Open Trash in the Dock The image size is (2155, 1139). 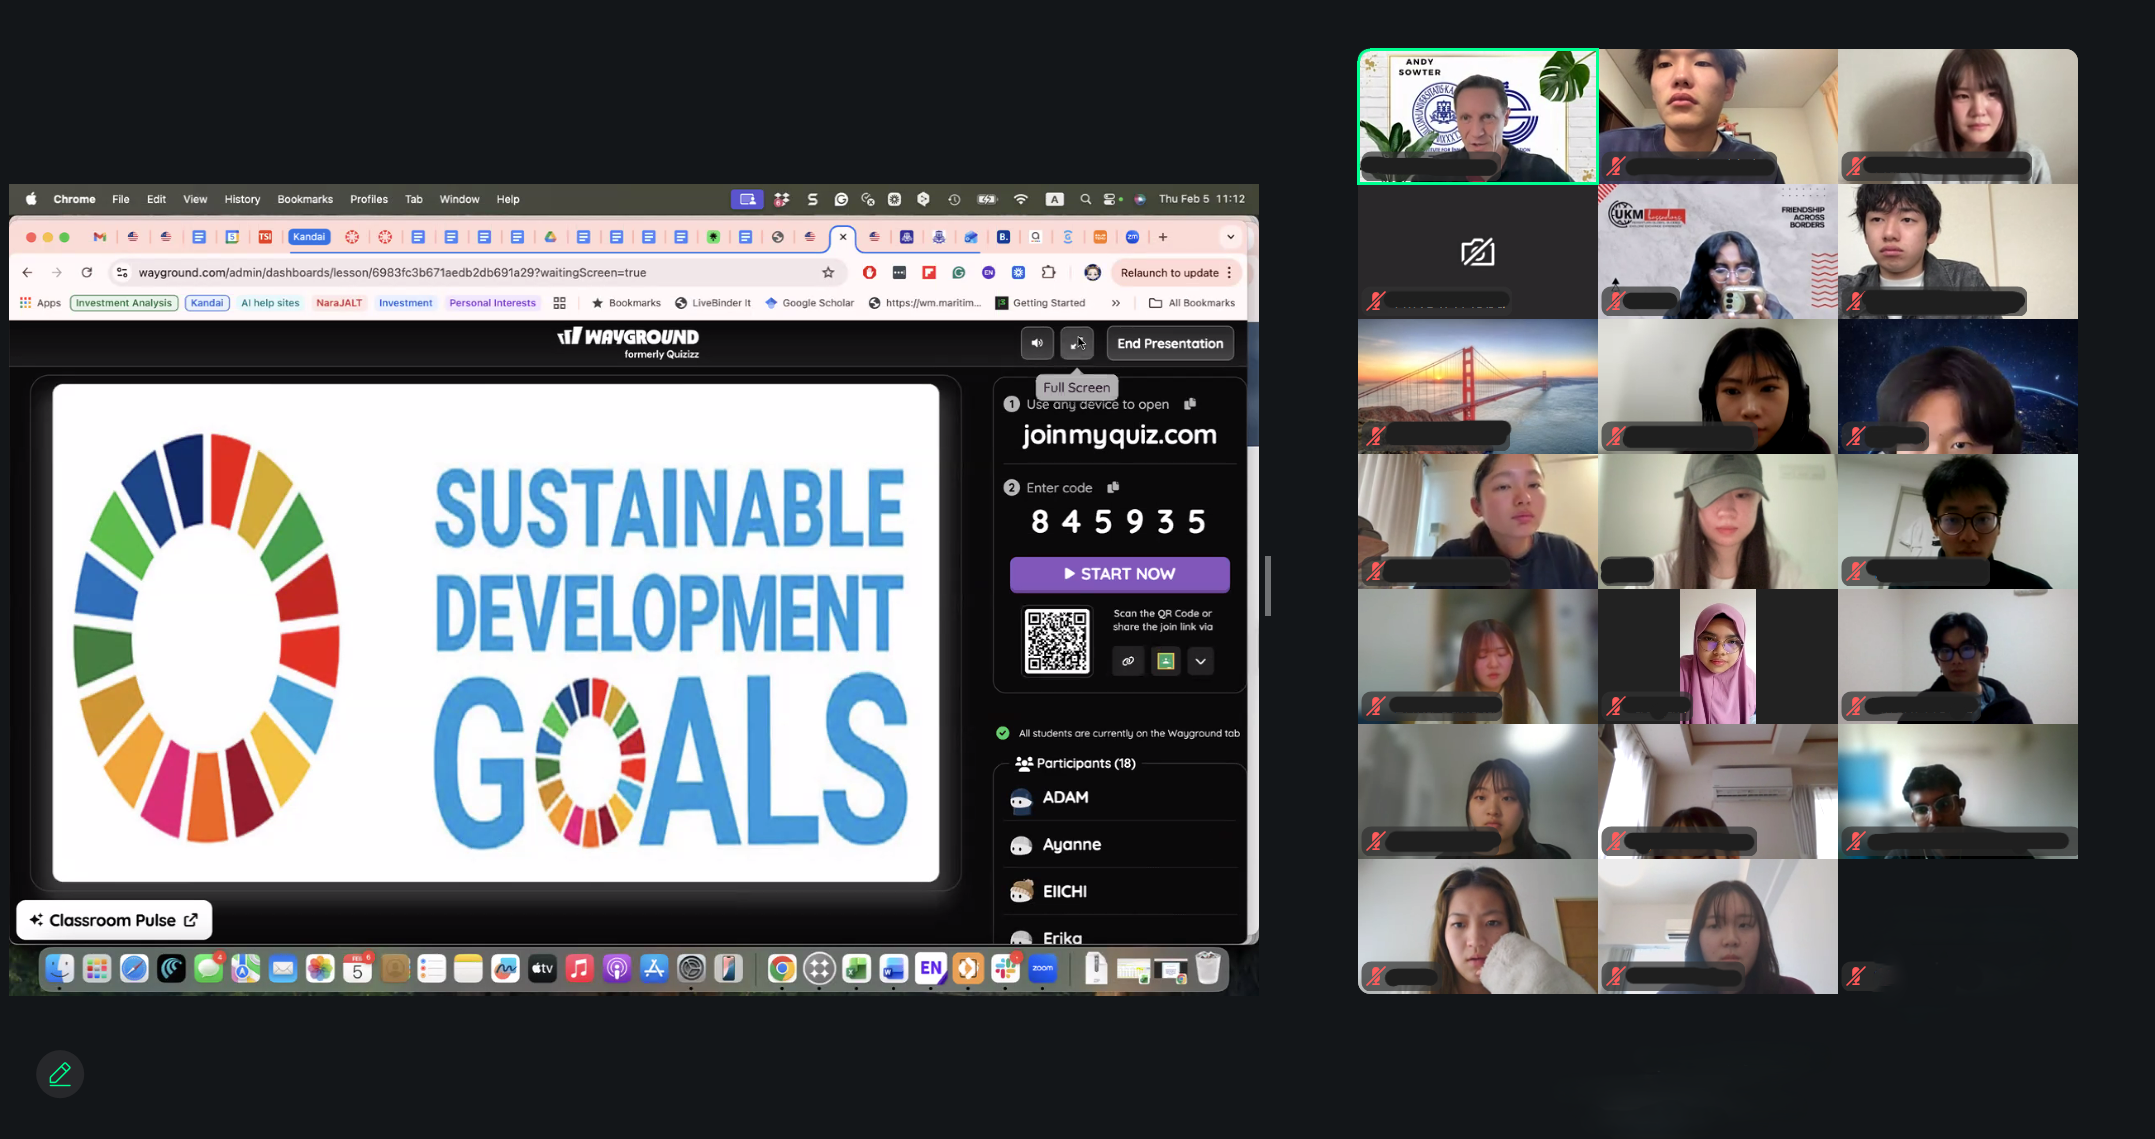pos(1208,968)
